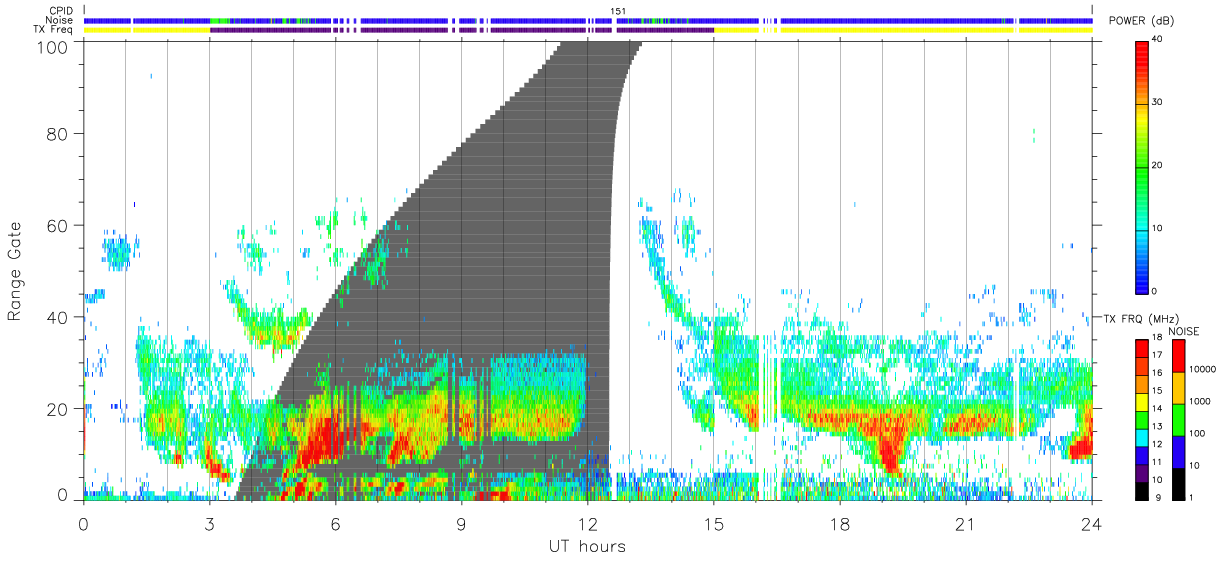The width and height of the screenshot is (1228, 567).
Task: Click the 21 tick on UT hours axis
Action: [x=966, y=524]
